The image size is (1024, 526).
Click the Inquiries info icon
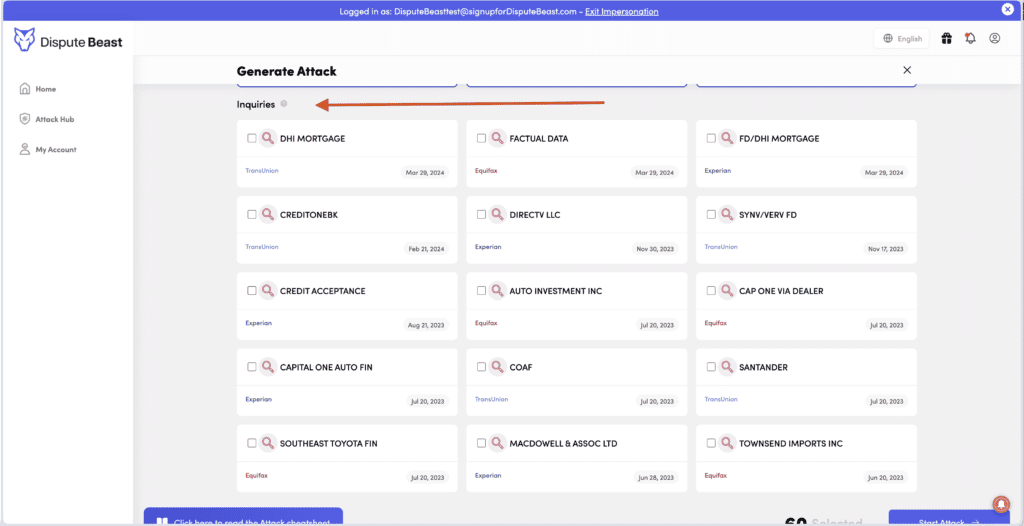tap(284, 104)
